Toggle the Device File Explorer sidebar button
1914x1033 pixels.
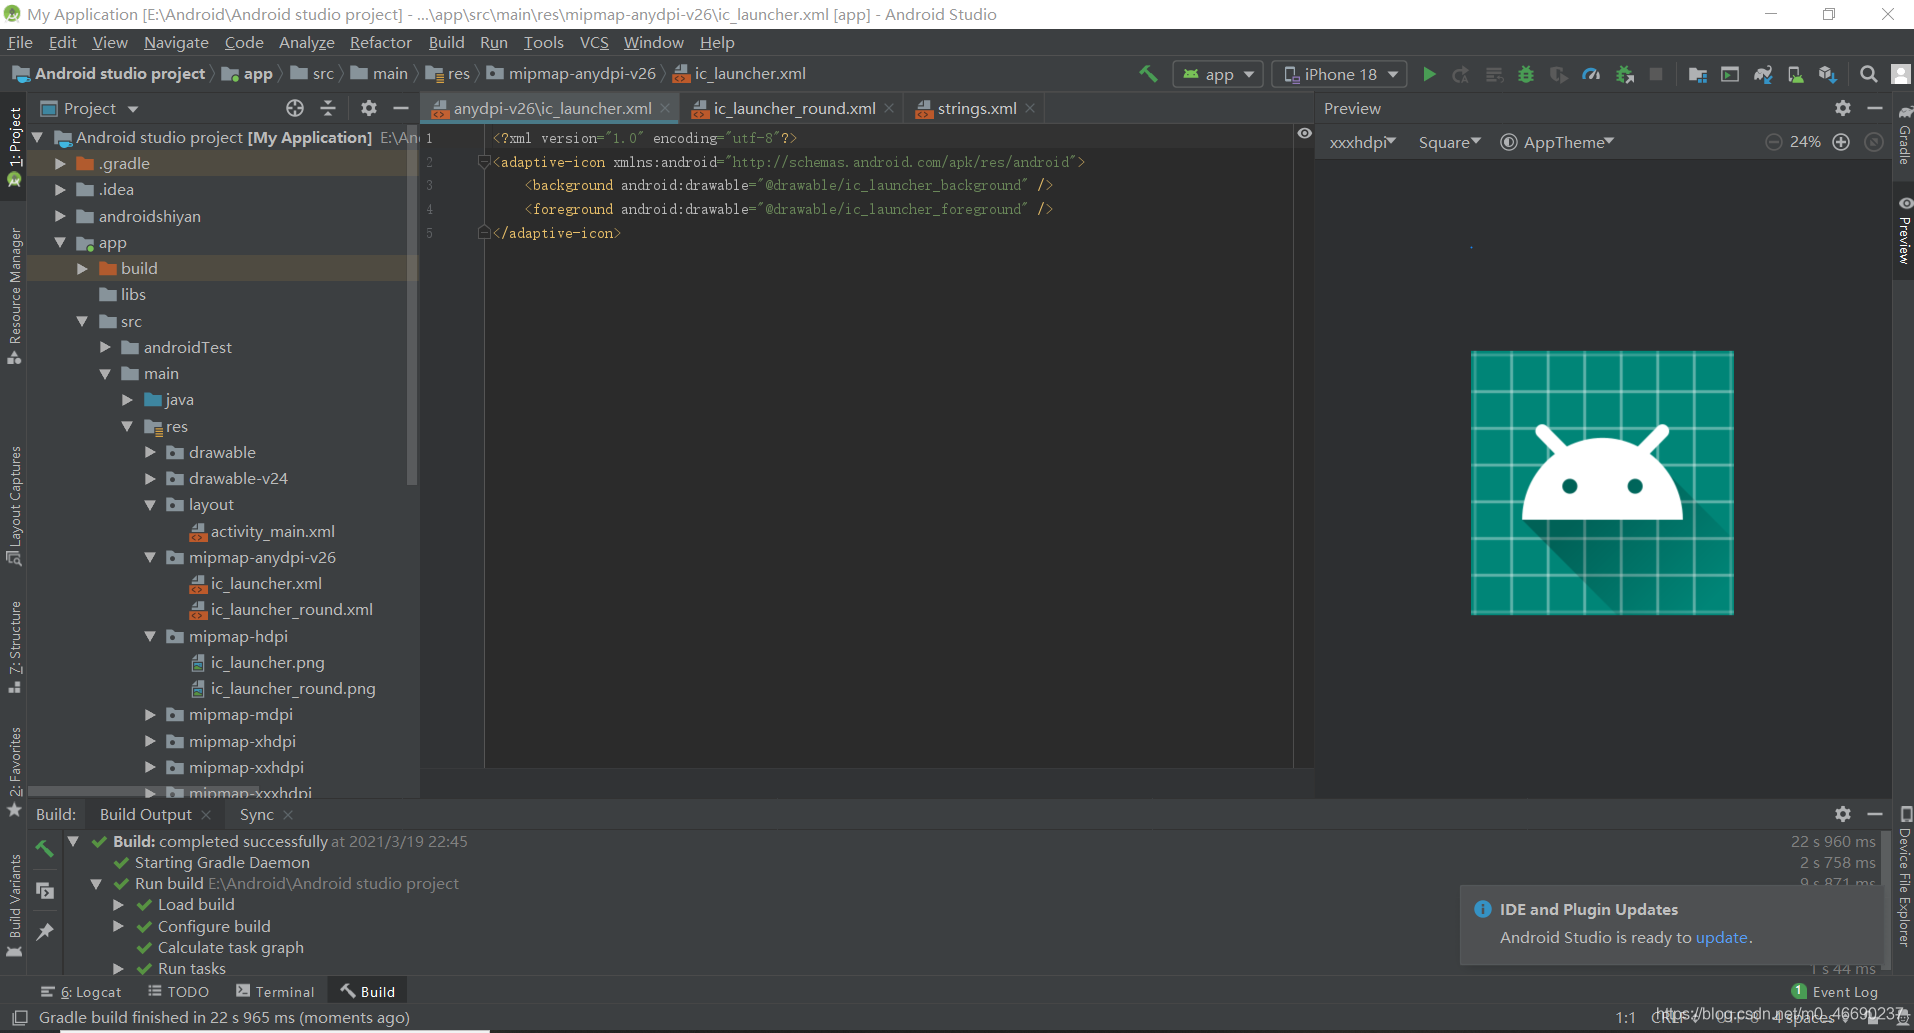1904,877
